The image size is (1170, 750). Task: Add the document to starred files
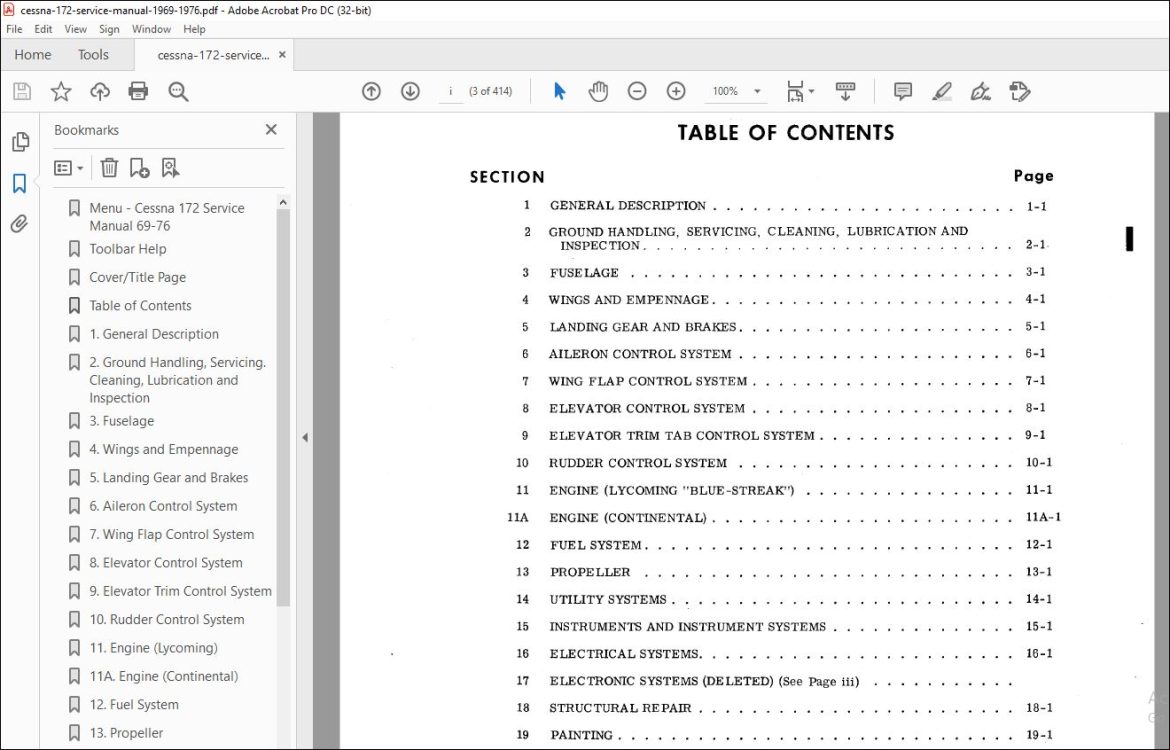(x=60, y=91)
